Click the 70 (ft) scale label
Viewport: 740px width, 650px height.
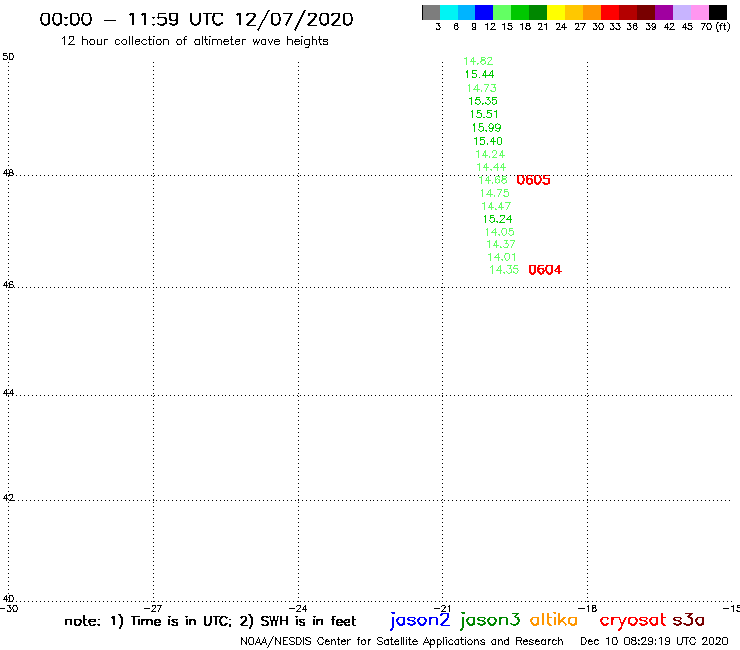[x=715, y=27]
